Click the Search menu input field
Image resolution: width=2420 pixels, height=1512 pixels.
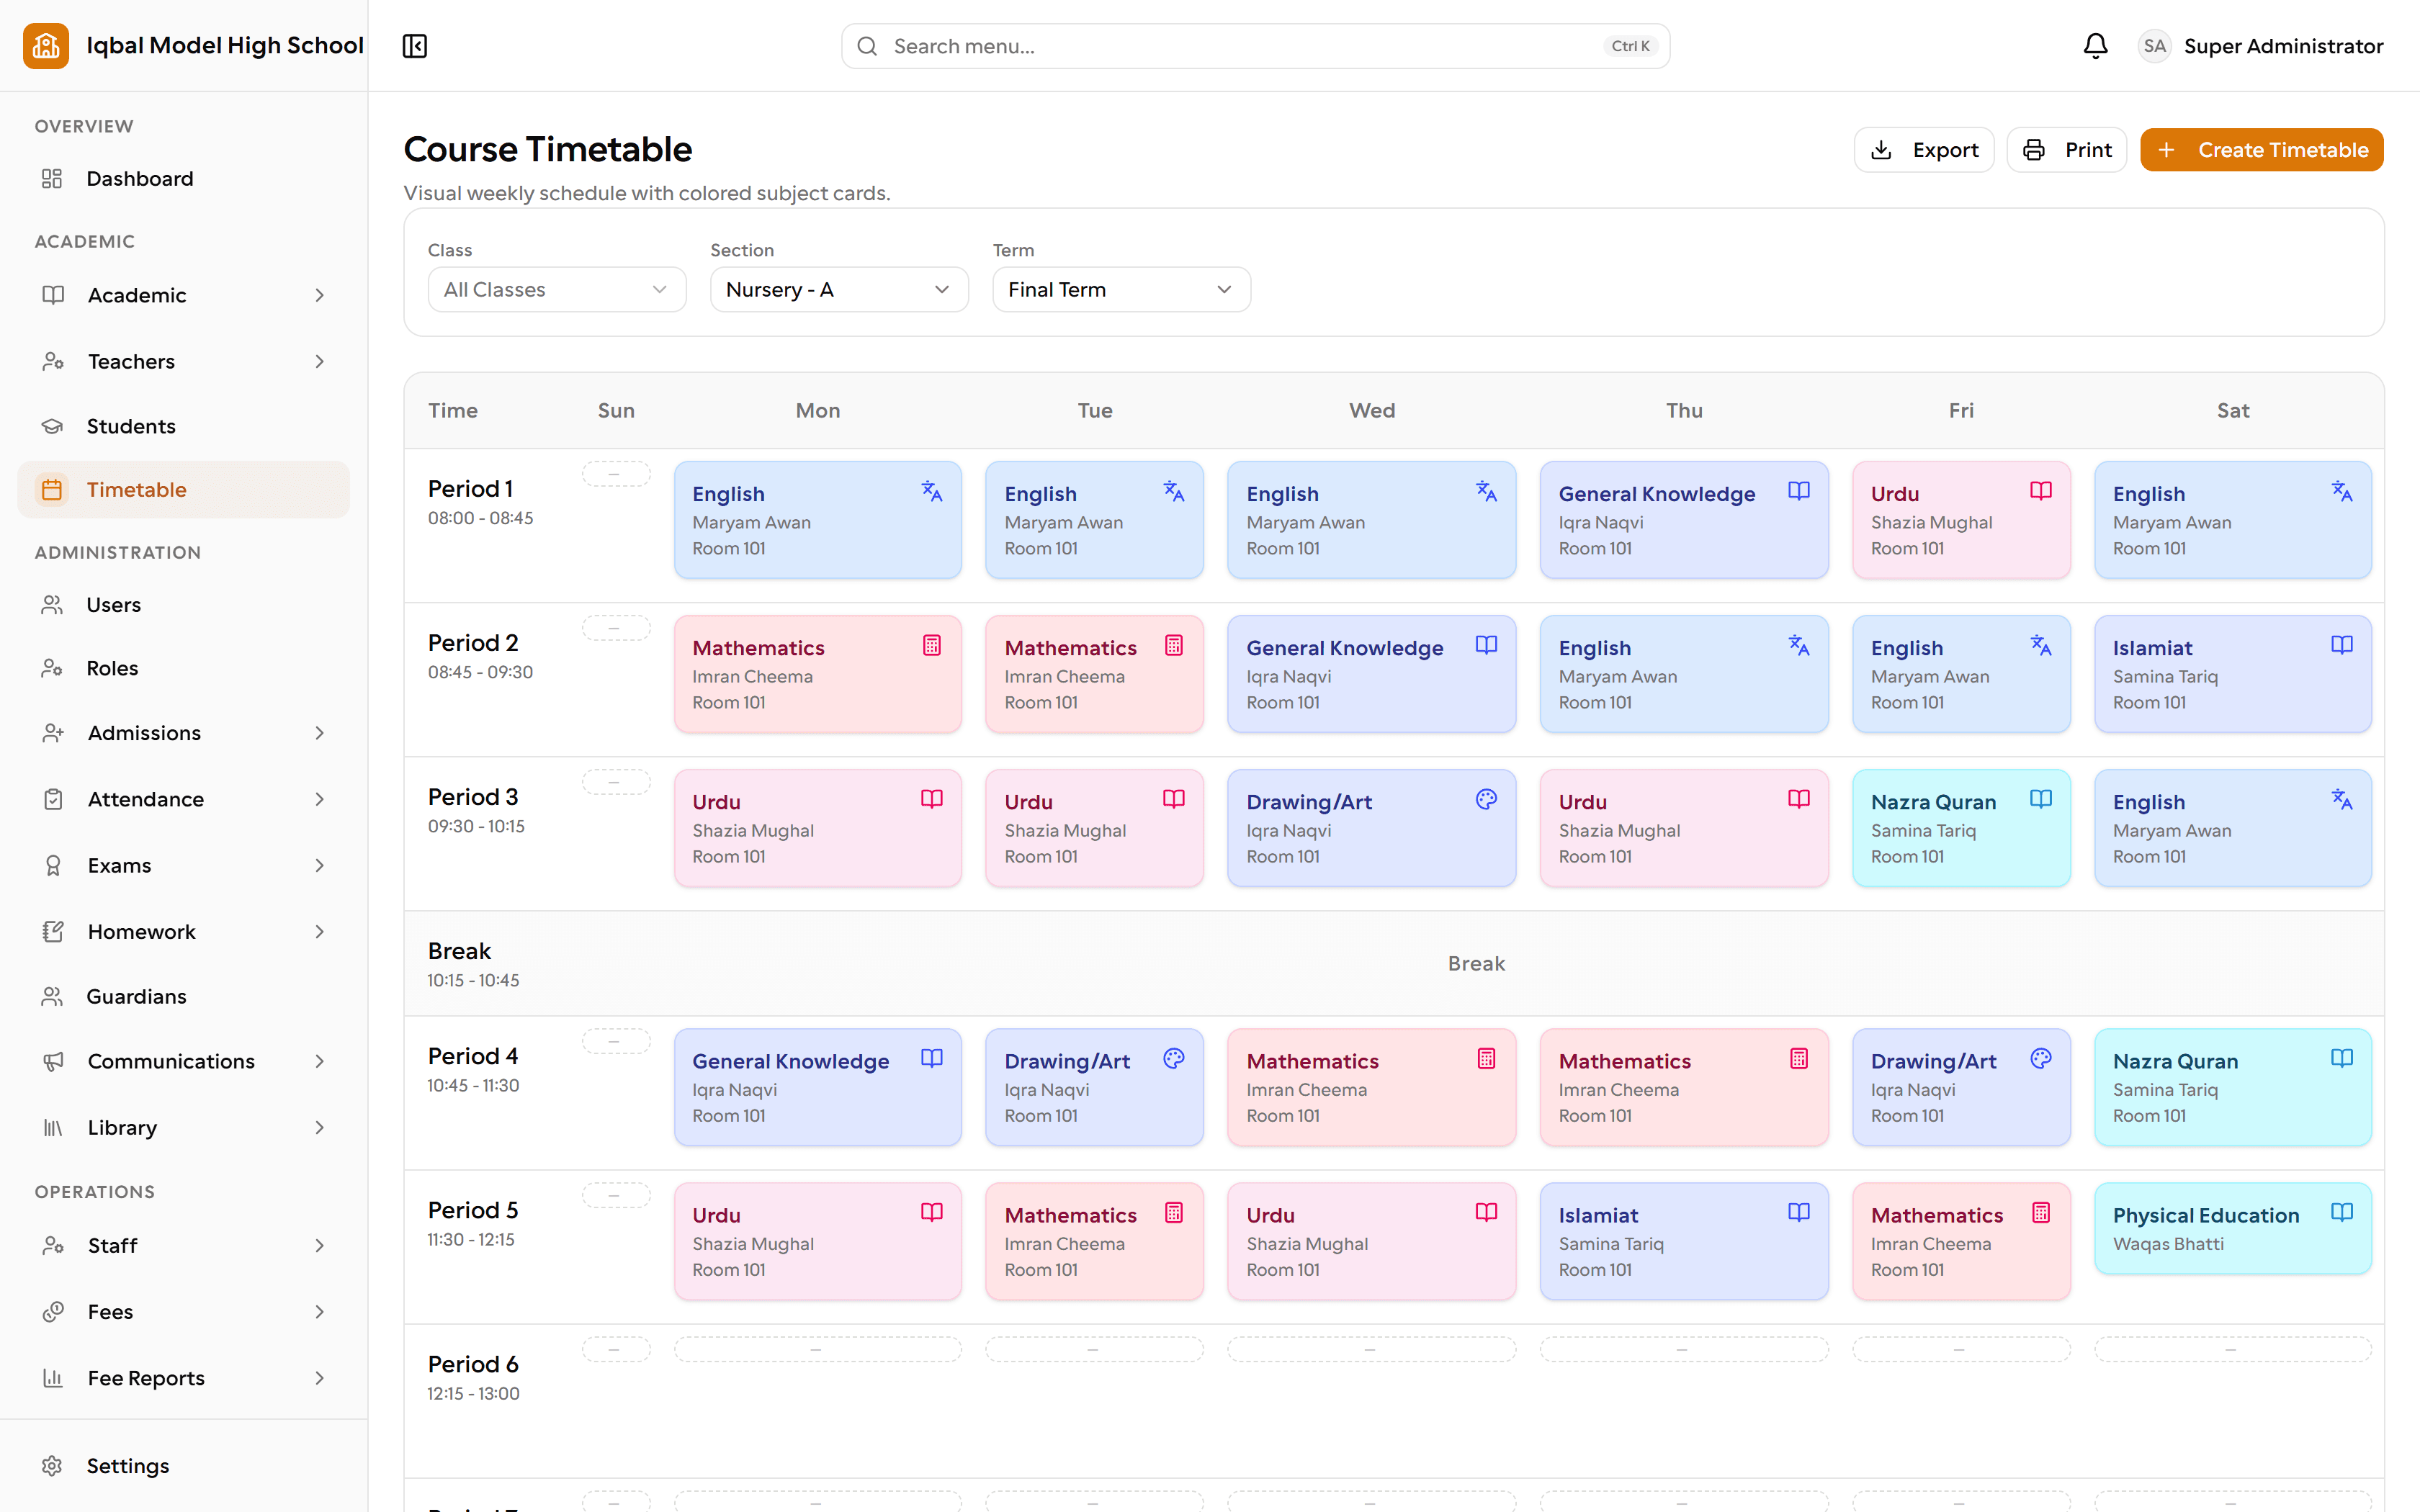[1255, 46]
